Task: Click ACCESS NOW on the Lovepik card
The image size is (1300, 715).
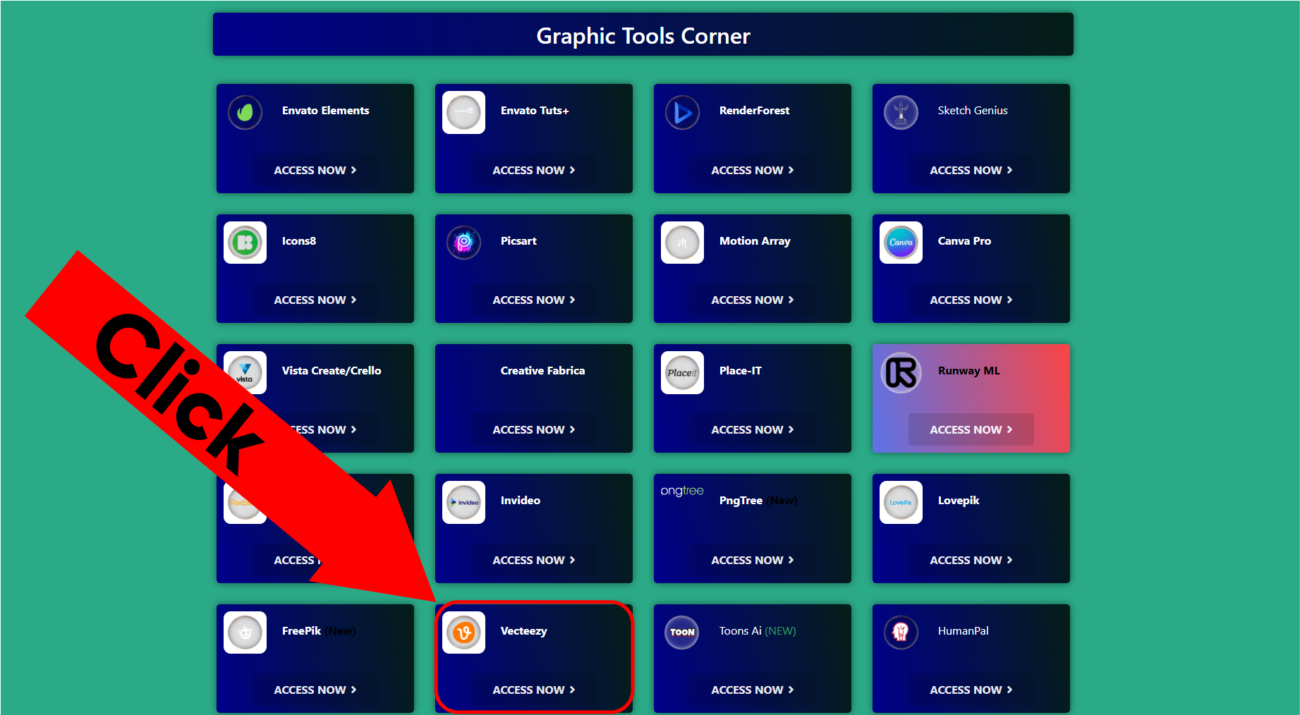Action: [971, 560]
